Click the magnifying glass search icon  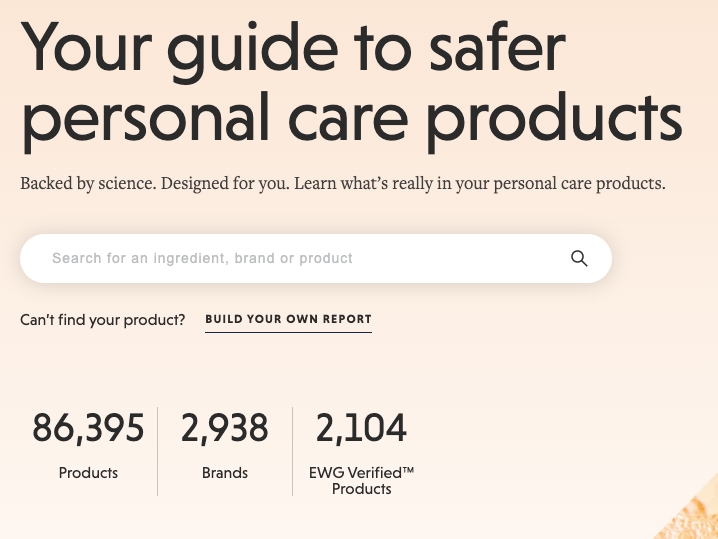[579, 258]
